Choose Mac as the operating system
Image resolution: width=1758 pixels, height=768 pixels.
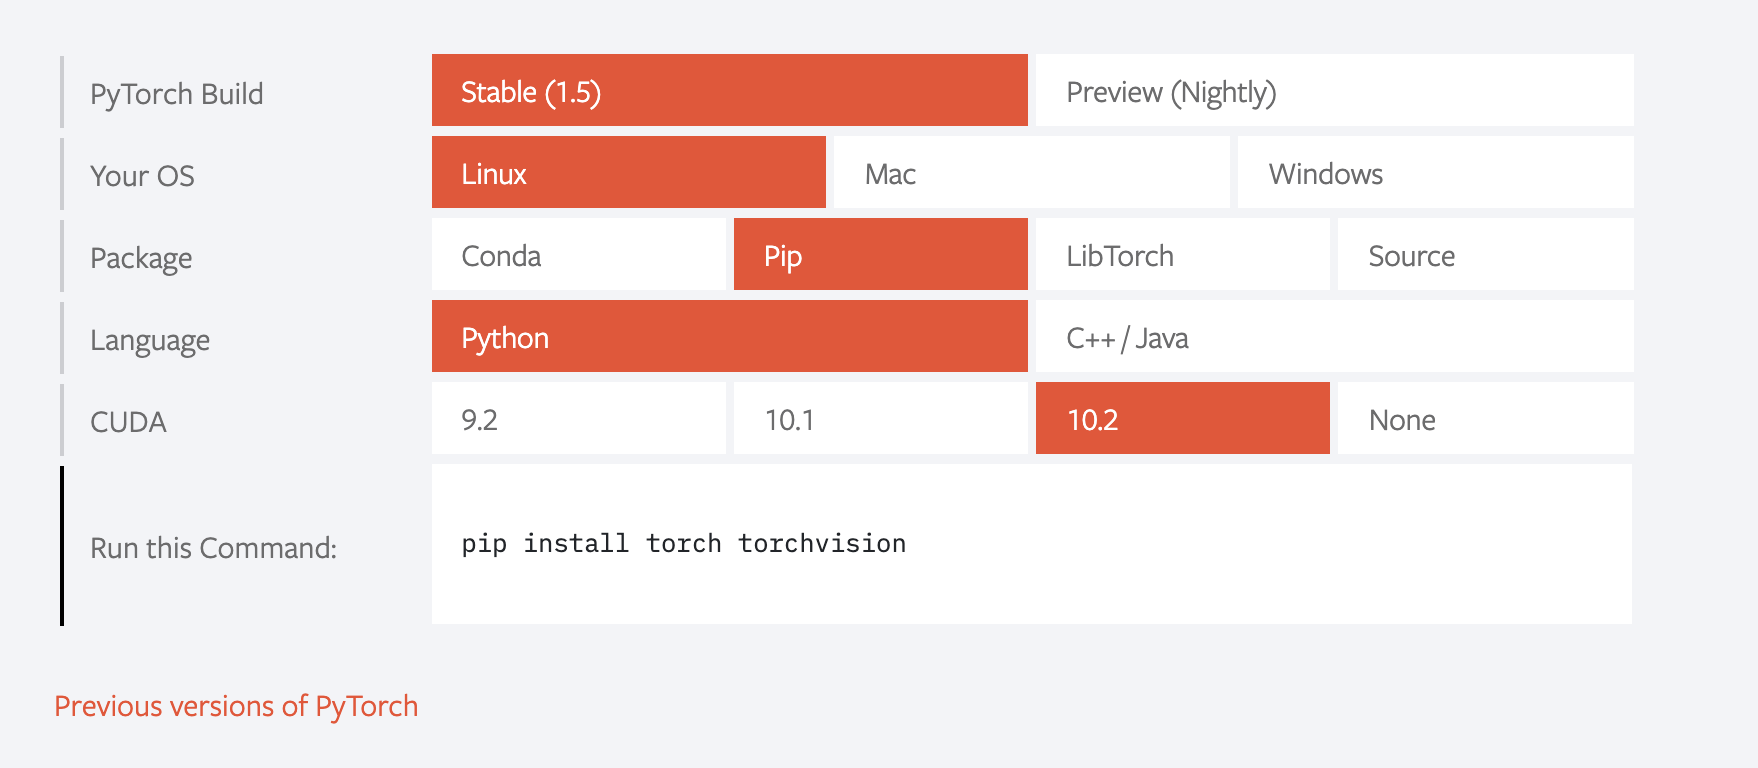pyautogui.click(x=1031, y=172)
